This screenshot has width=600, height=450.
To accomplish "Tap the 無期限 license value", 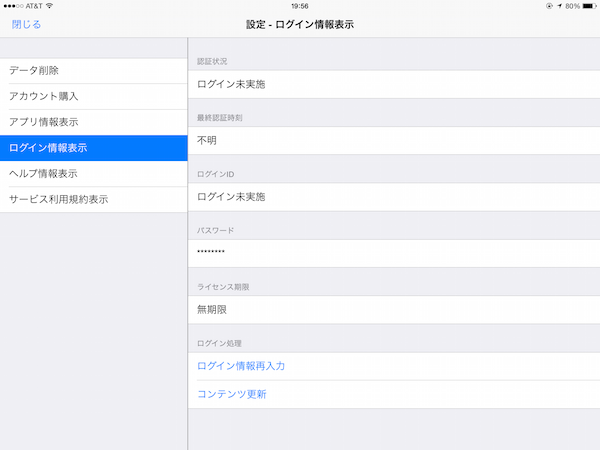I will click(x=394, y=310).
